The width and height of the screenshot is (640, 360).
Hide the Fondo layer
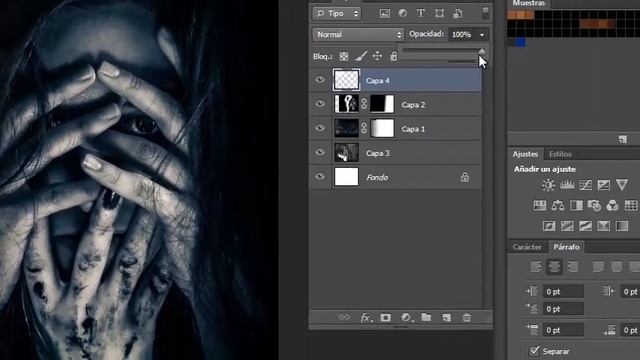(320, 176)
